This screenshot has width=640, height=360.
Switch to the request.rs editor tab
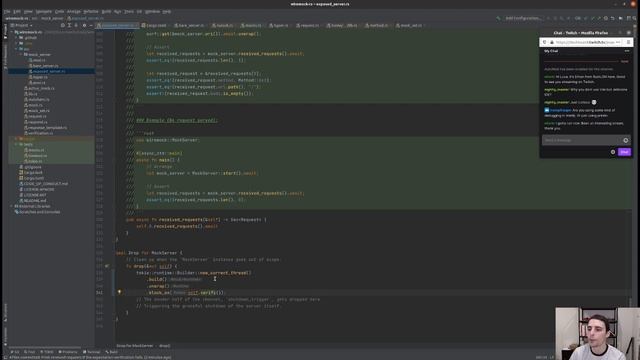pyautogui.click(x=309, y=25)
